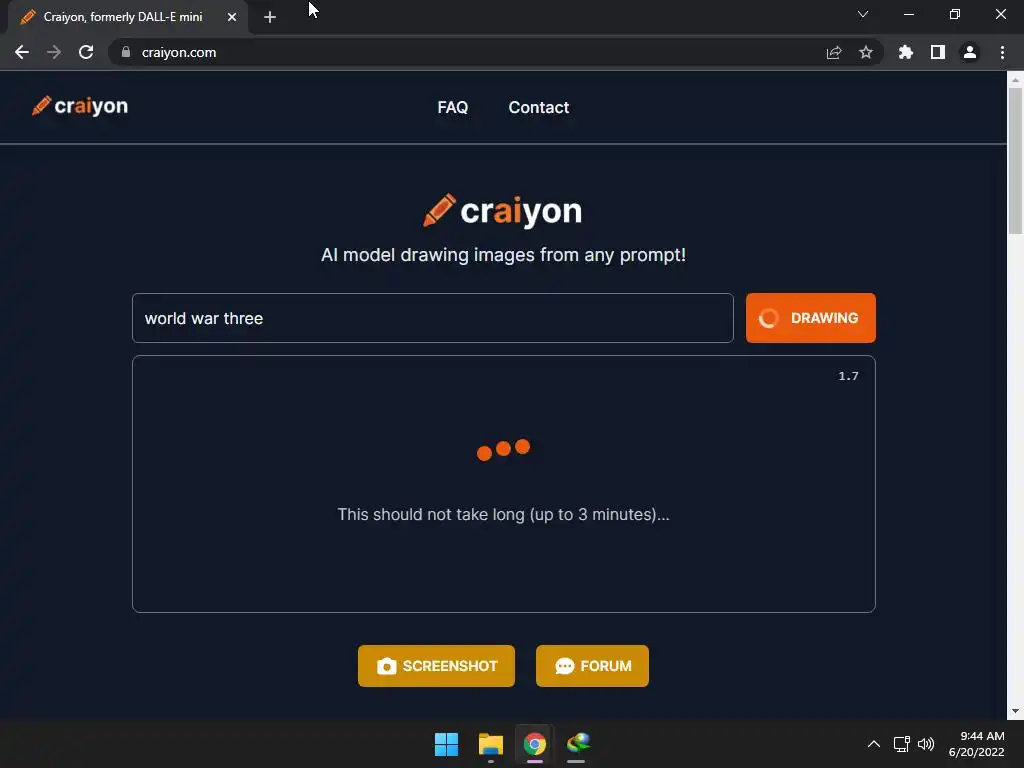
Task: Open the Chrome profile avatar
Action: [970, 52]
